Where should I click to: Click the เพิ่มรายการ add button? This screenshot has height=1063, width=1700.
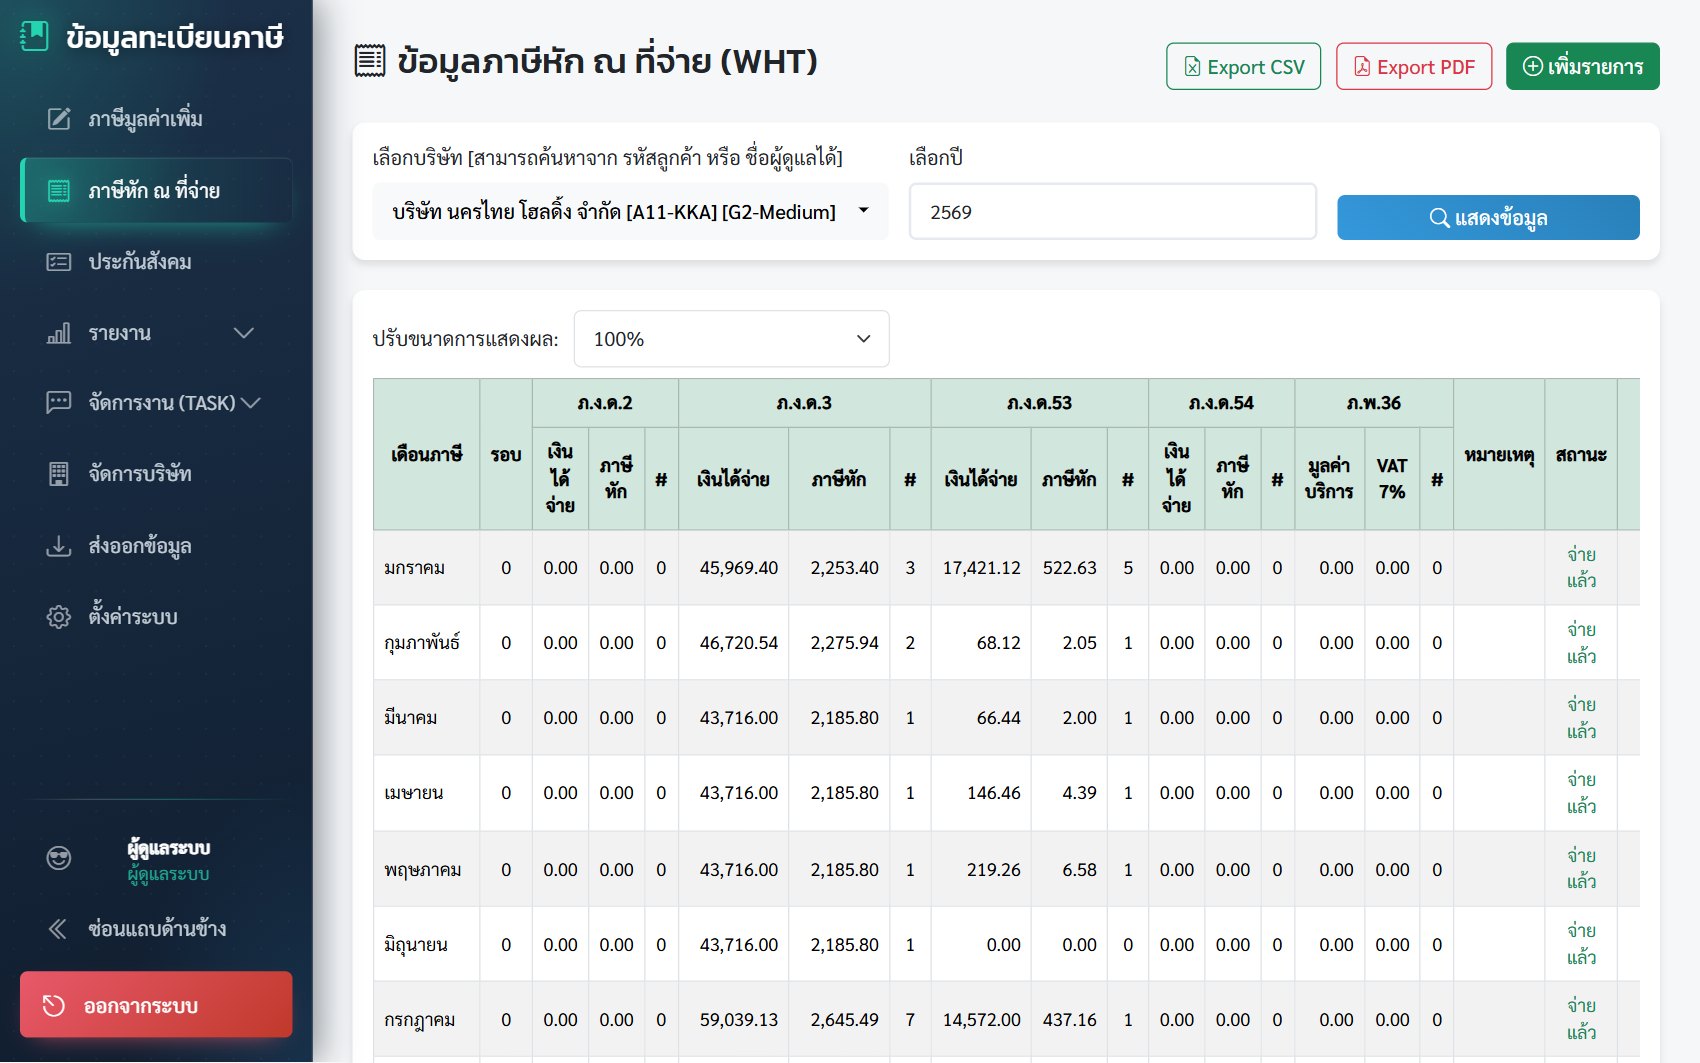pyautogui.click(x=1582, y=66)
